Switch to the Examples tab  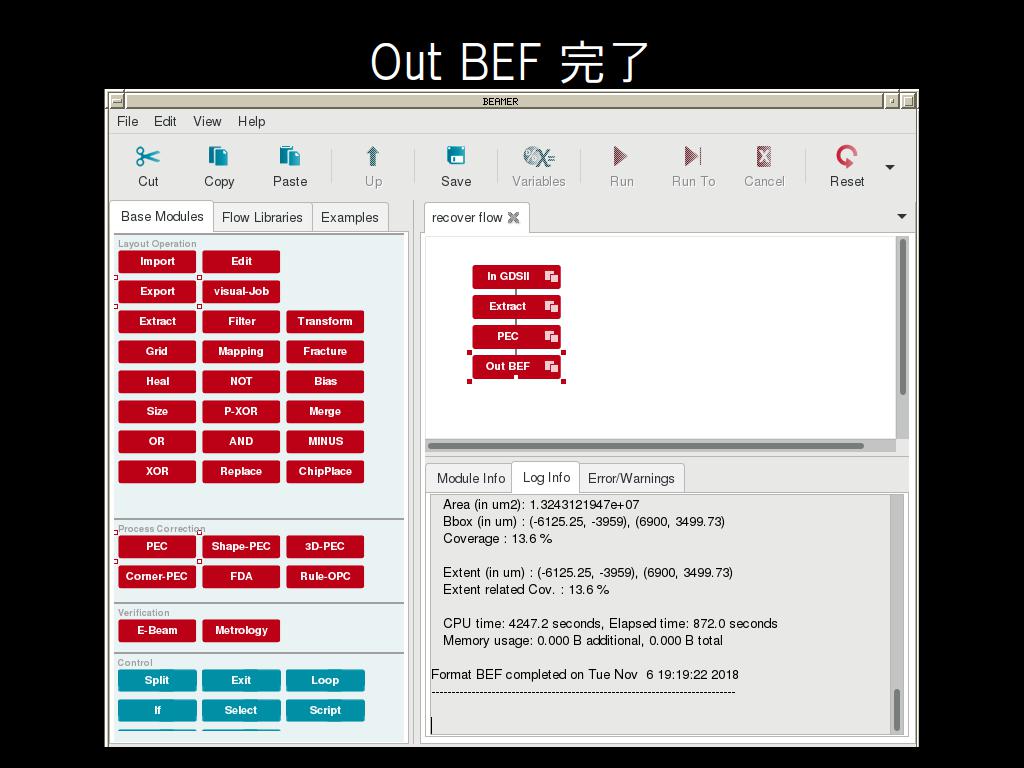(x=349, y=217)
